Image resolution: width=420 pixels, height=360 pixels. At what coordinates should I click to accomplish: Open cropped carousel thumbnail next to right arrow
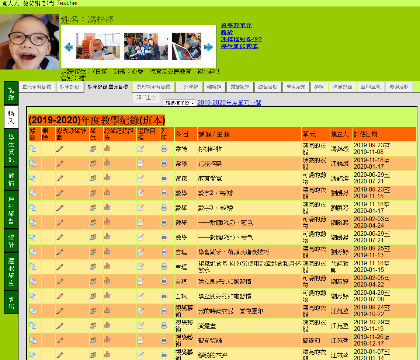pyautogui.click(x=186, y=46)
